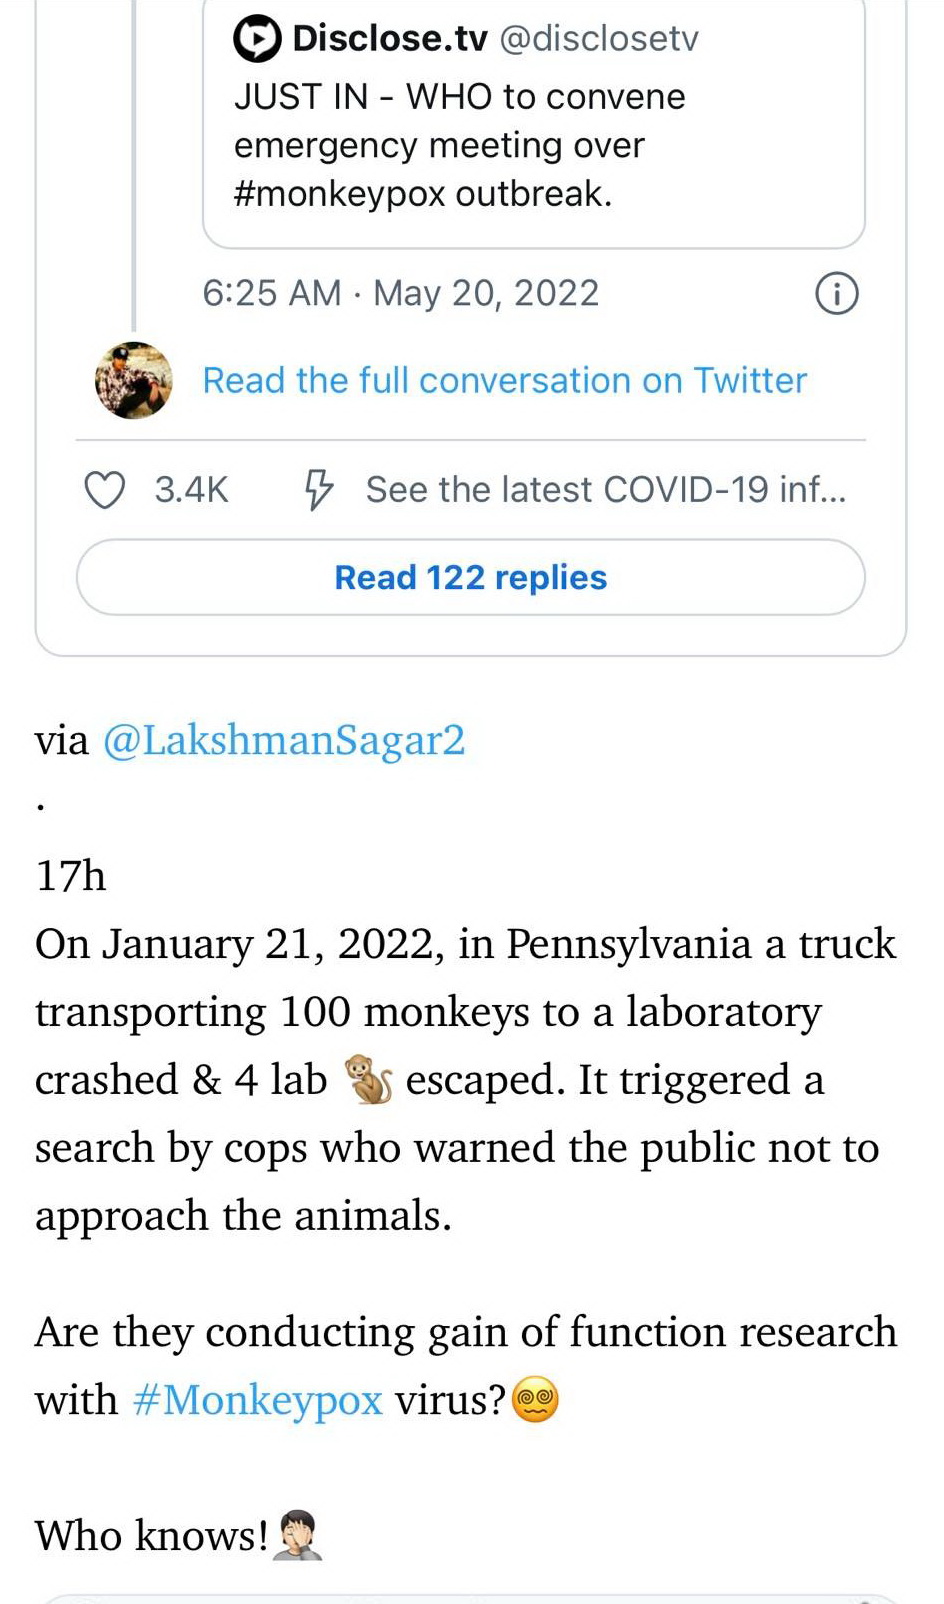Screen dimensions: 944x1604
Task: Click the #Monkeypox hashtag link
Action: (x=257, y=1400)
